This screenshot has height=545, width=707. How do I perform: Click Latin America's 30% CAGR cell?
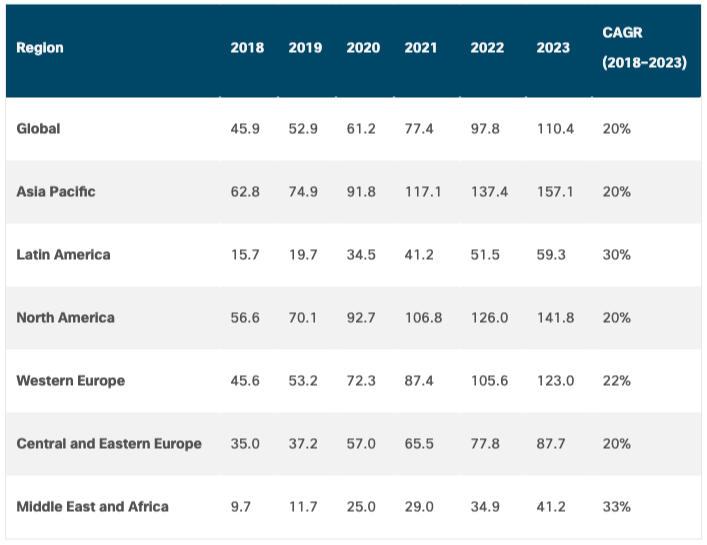pos(617,255)
